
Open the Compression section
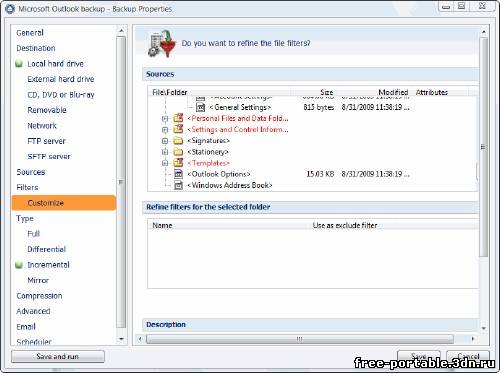click(x=39, y=296)
